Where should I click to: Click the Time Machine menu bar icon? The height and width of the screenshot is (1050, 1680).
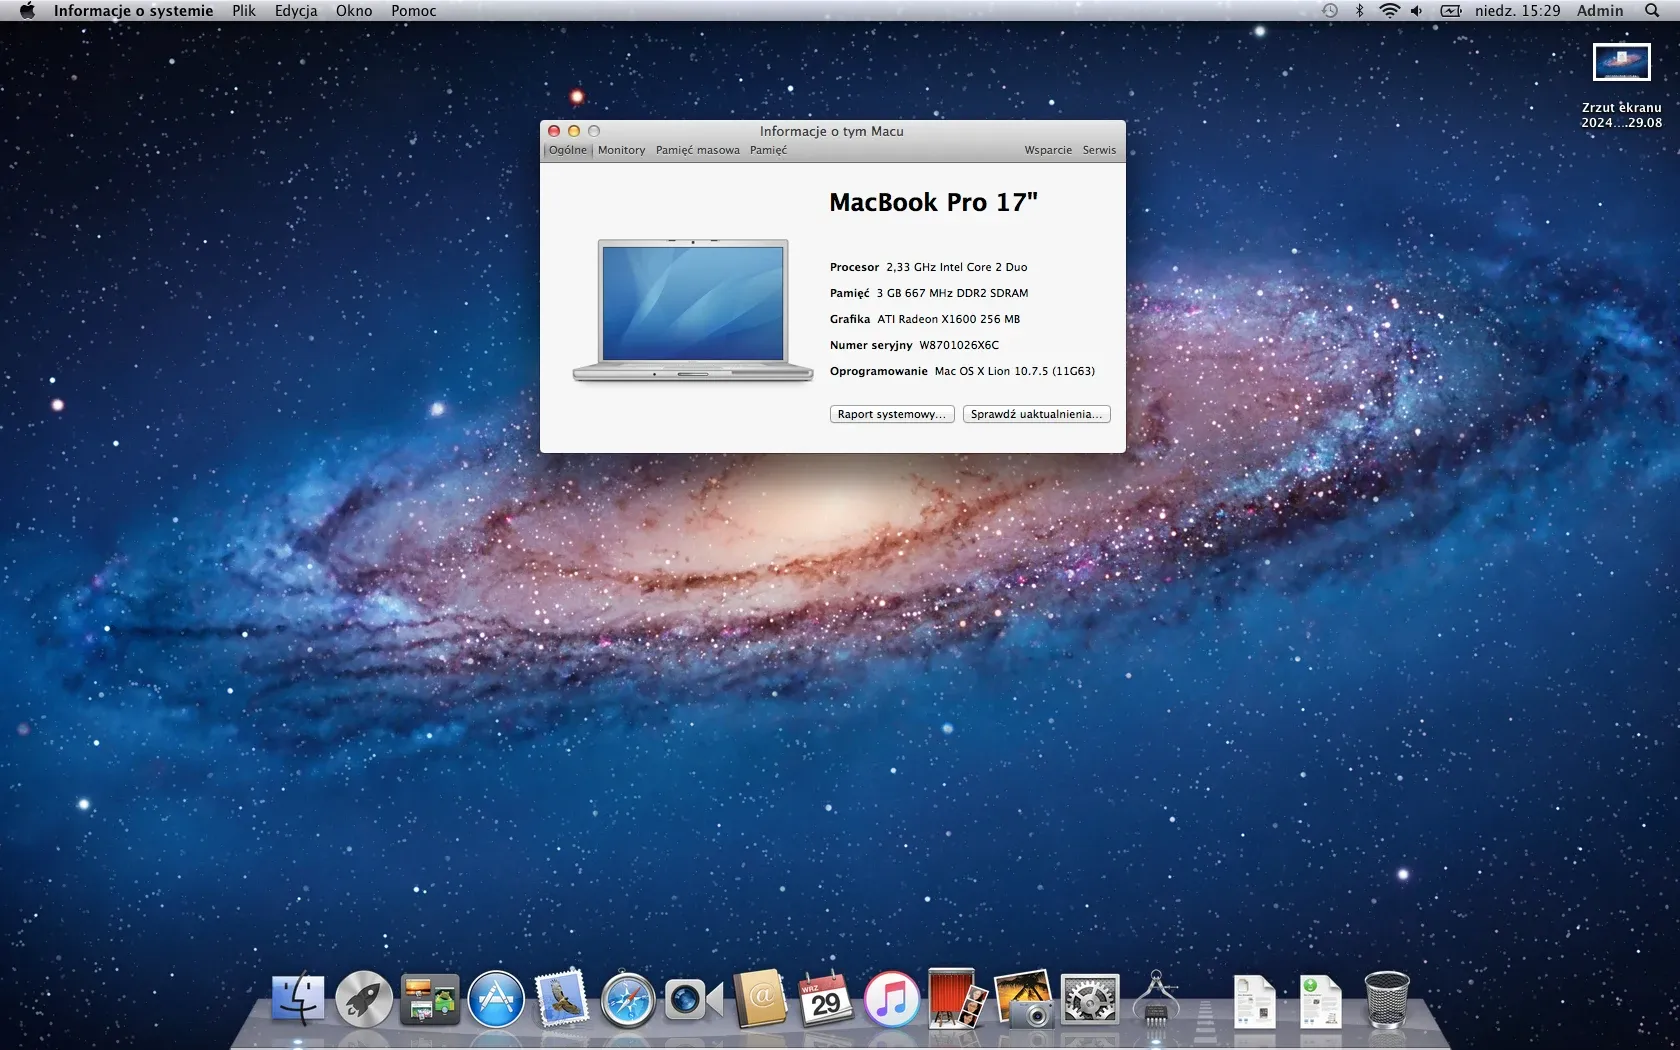click(1329, 10)
